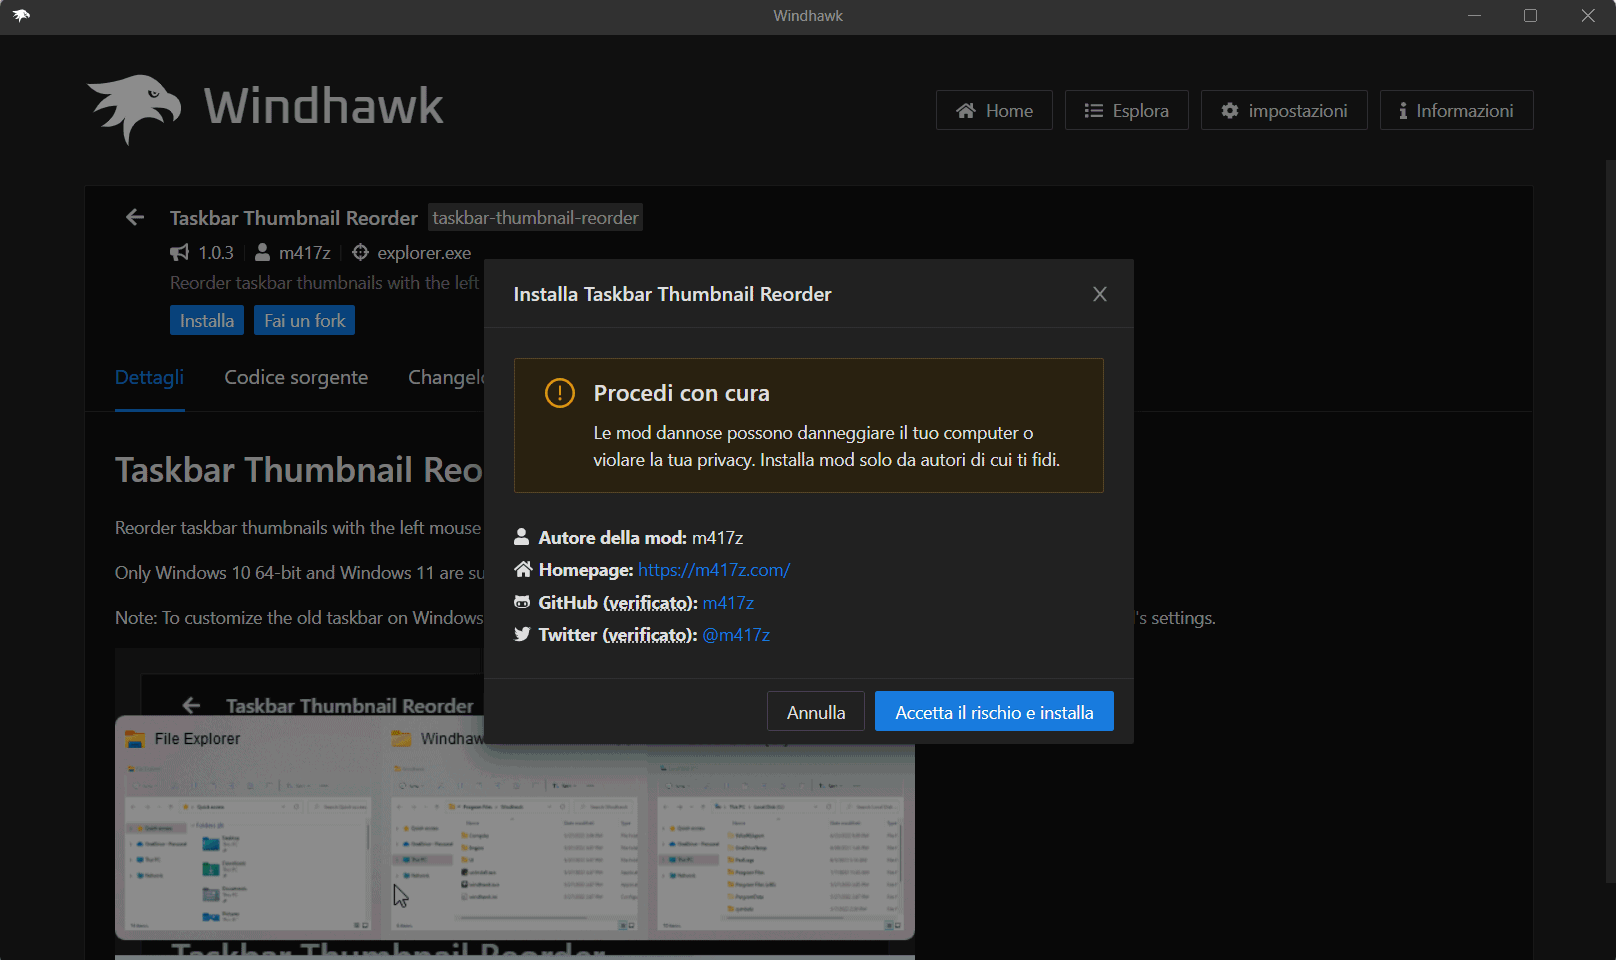Click the explorer.exe target icon

tap(360, 252)
